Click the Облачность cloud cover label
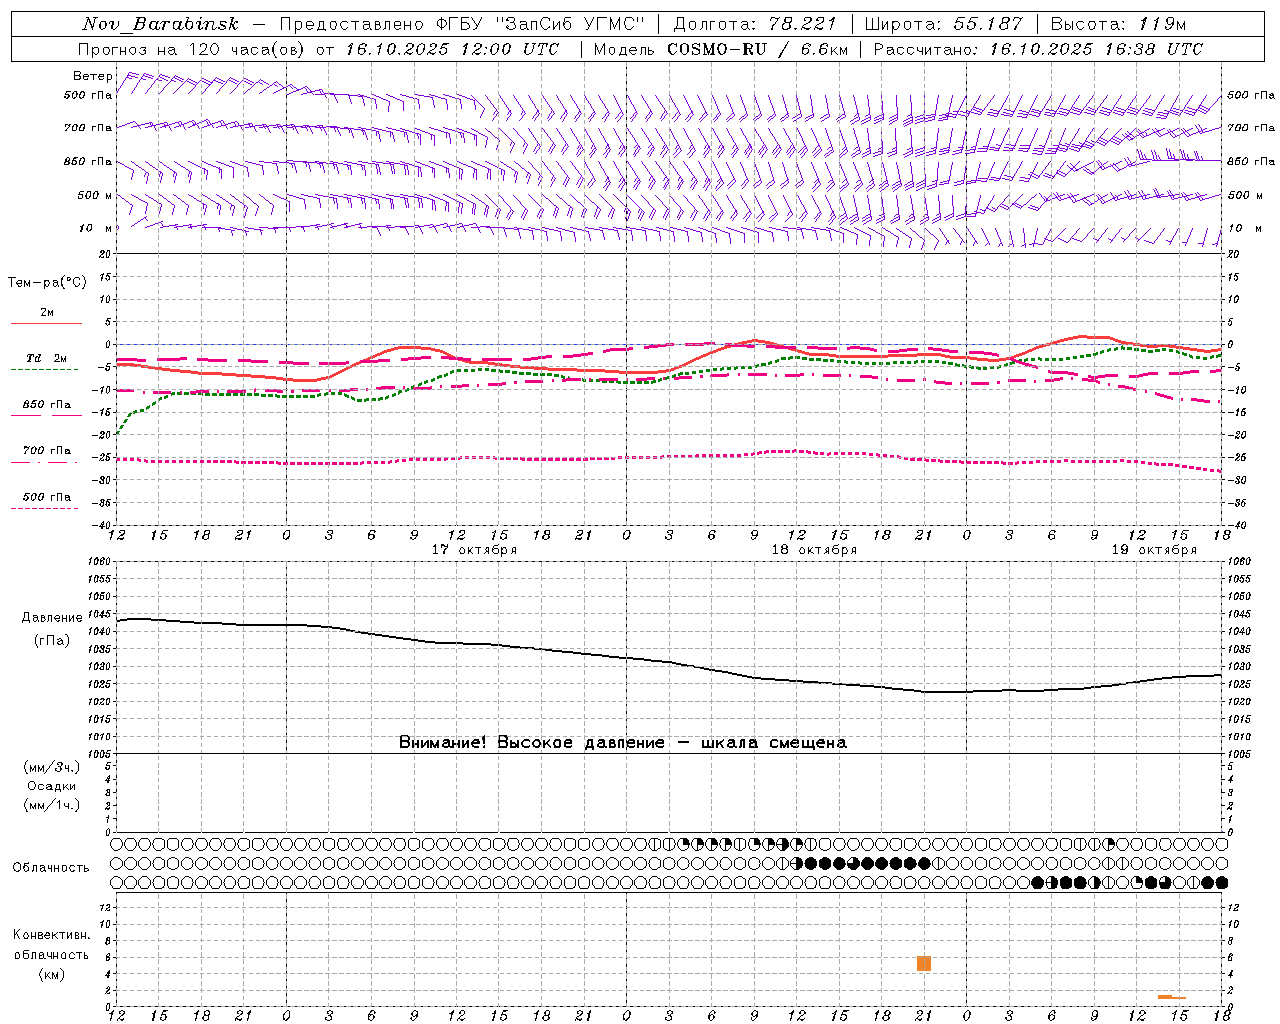 pos(51,867)
